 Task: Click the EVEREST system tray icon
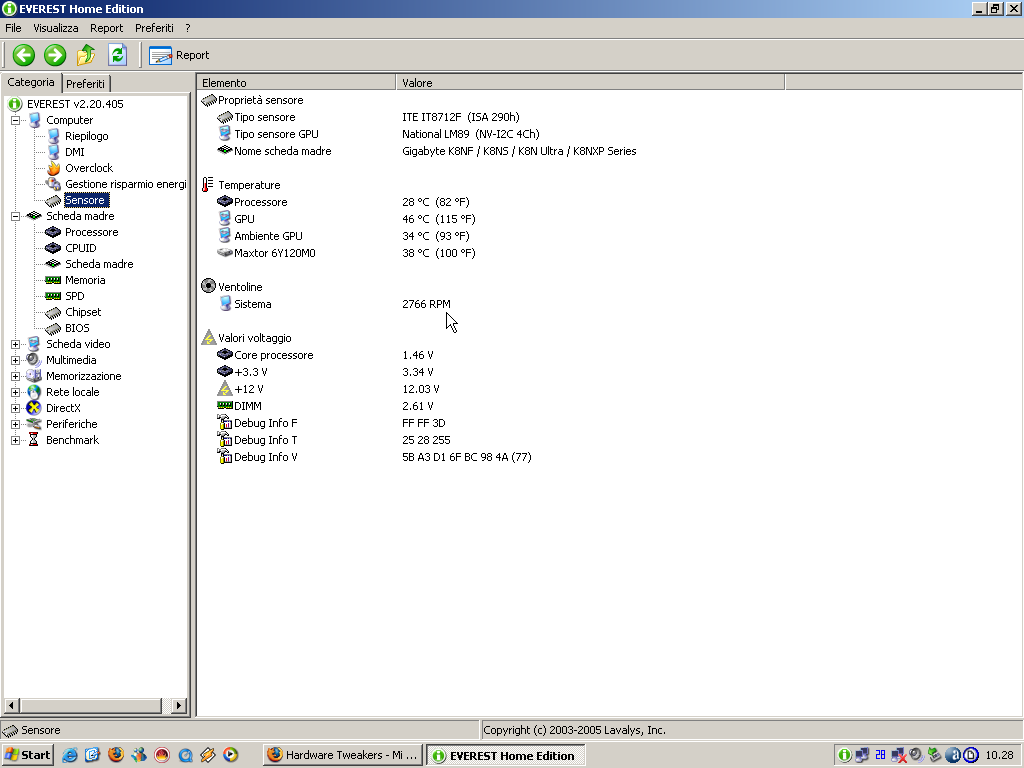click(x=844, y=755)
